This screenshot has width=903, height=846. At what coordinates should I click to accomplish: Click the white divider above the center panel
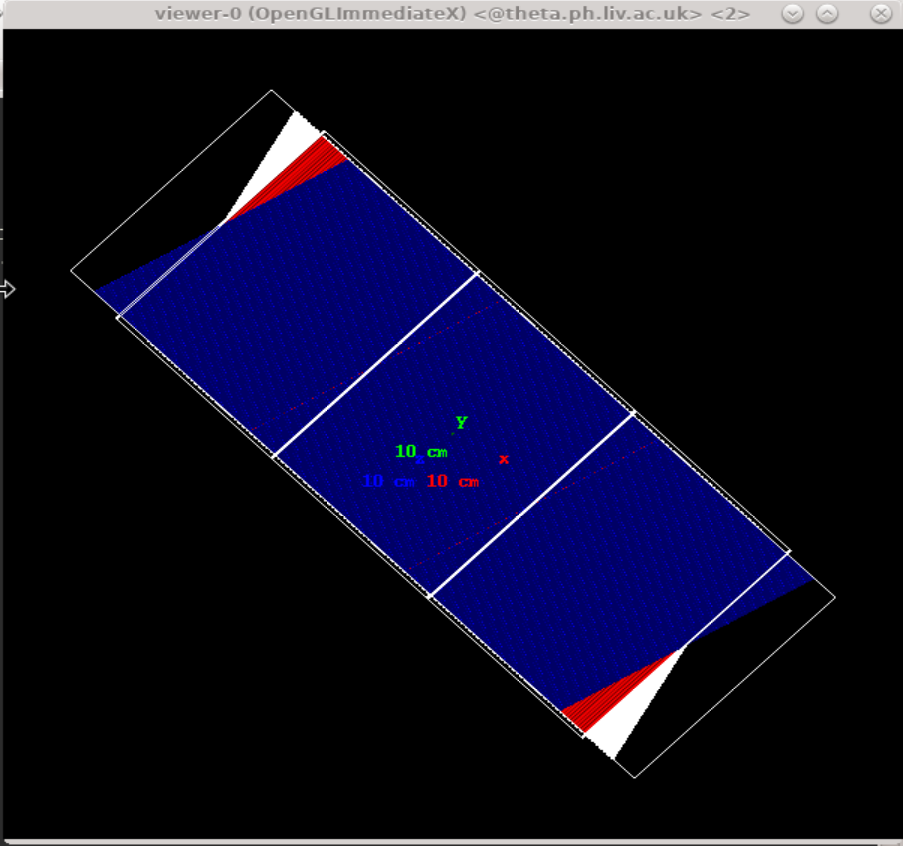tap(375, 364)
